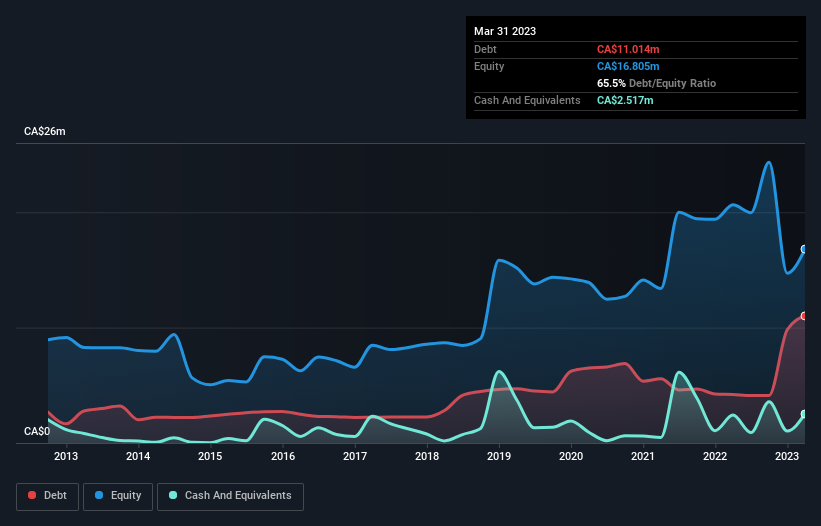Select the 2020 x-axis label
Viewport: 821px width, 526px height.
pos(571,456)
